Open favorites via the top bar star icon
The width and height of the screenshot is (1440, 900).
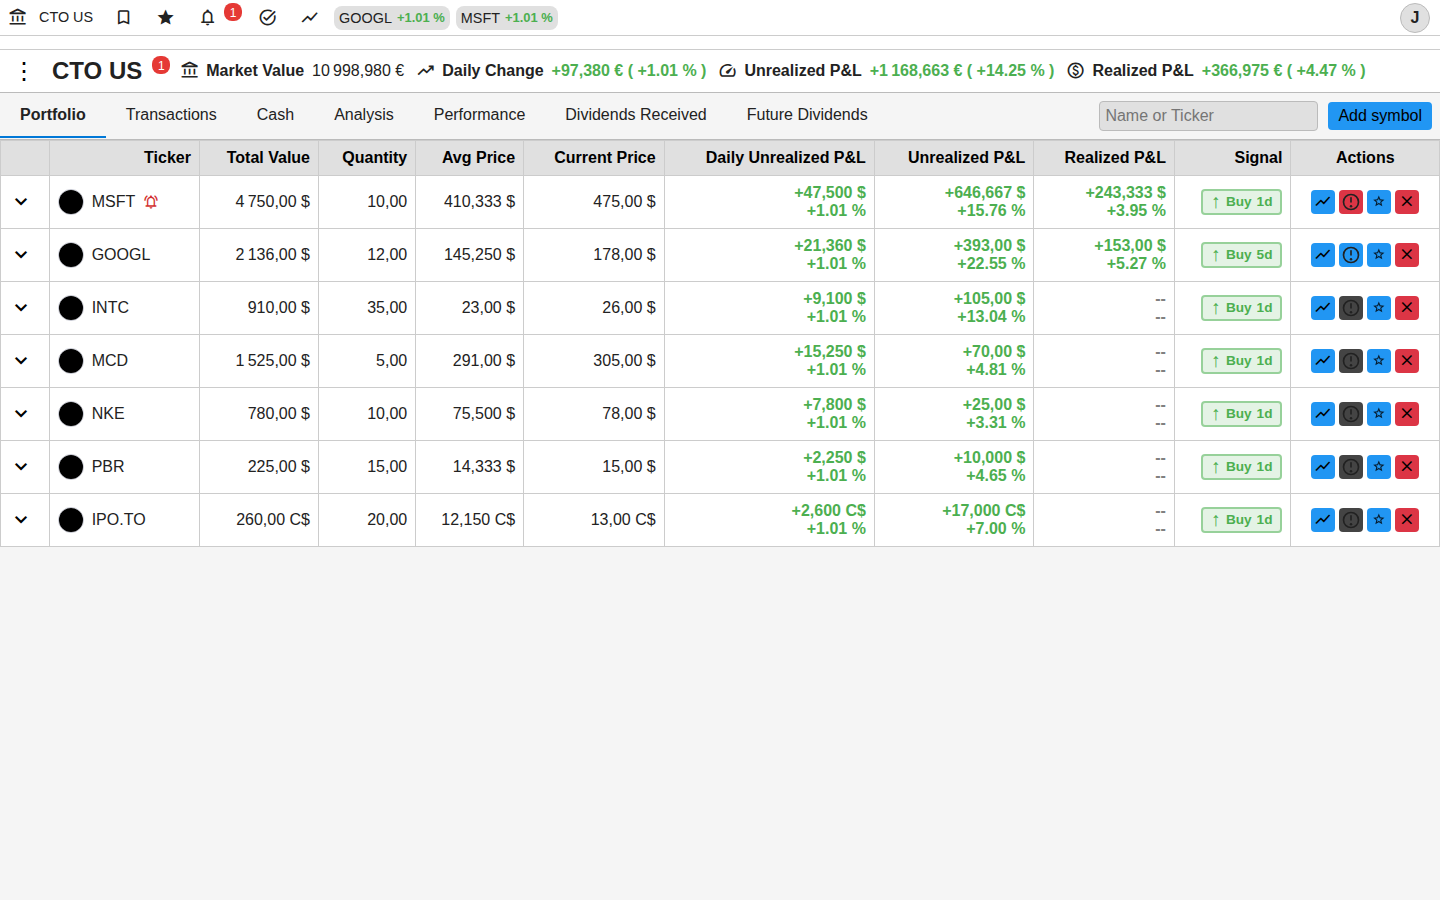(166, 17)
